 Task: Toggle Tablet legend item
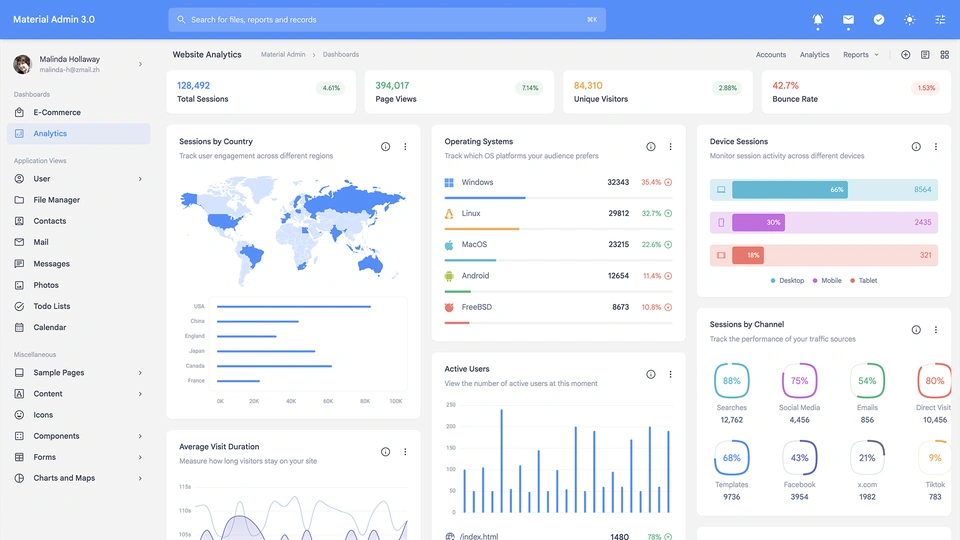pyautogui.click(x=864, y=281)
